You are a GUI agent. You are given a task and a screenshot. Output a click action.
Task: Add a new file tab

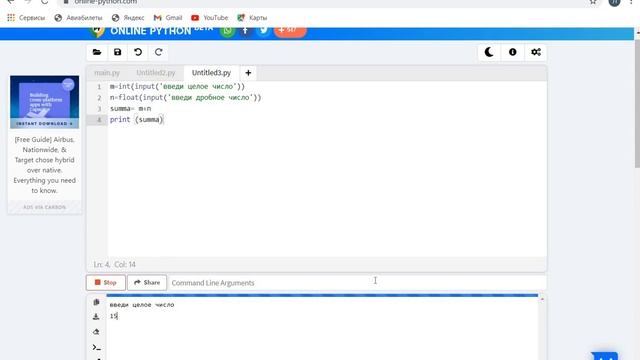248,73
